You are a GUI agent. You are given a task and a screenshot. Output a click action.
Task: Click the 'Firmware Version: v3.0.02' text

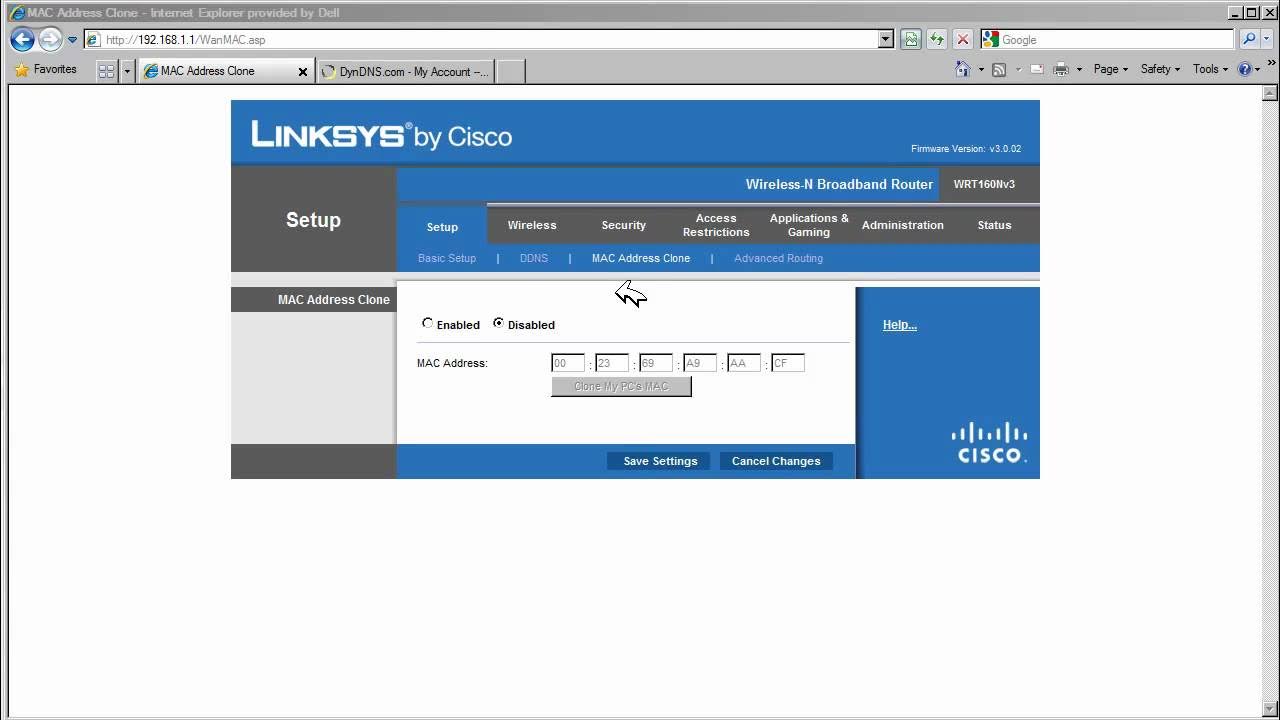coord(966,149)
